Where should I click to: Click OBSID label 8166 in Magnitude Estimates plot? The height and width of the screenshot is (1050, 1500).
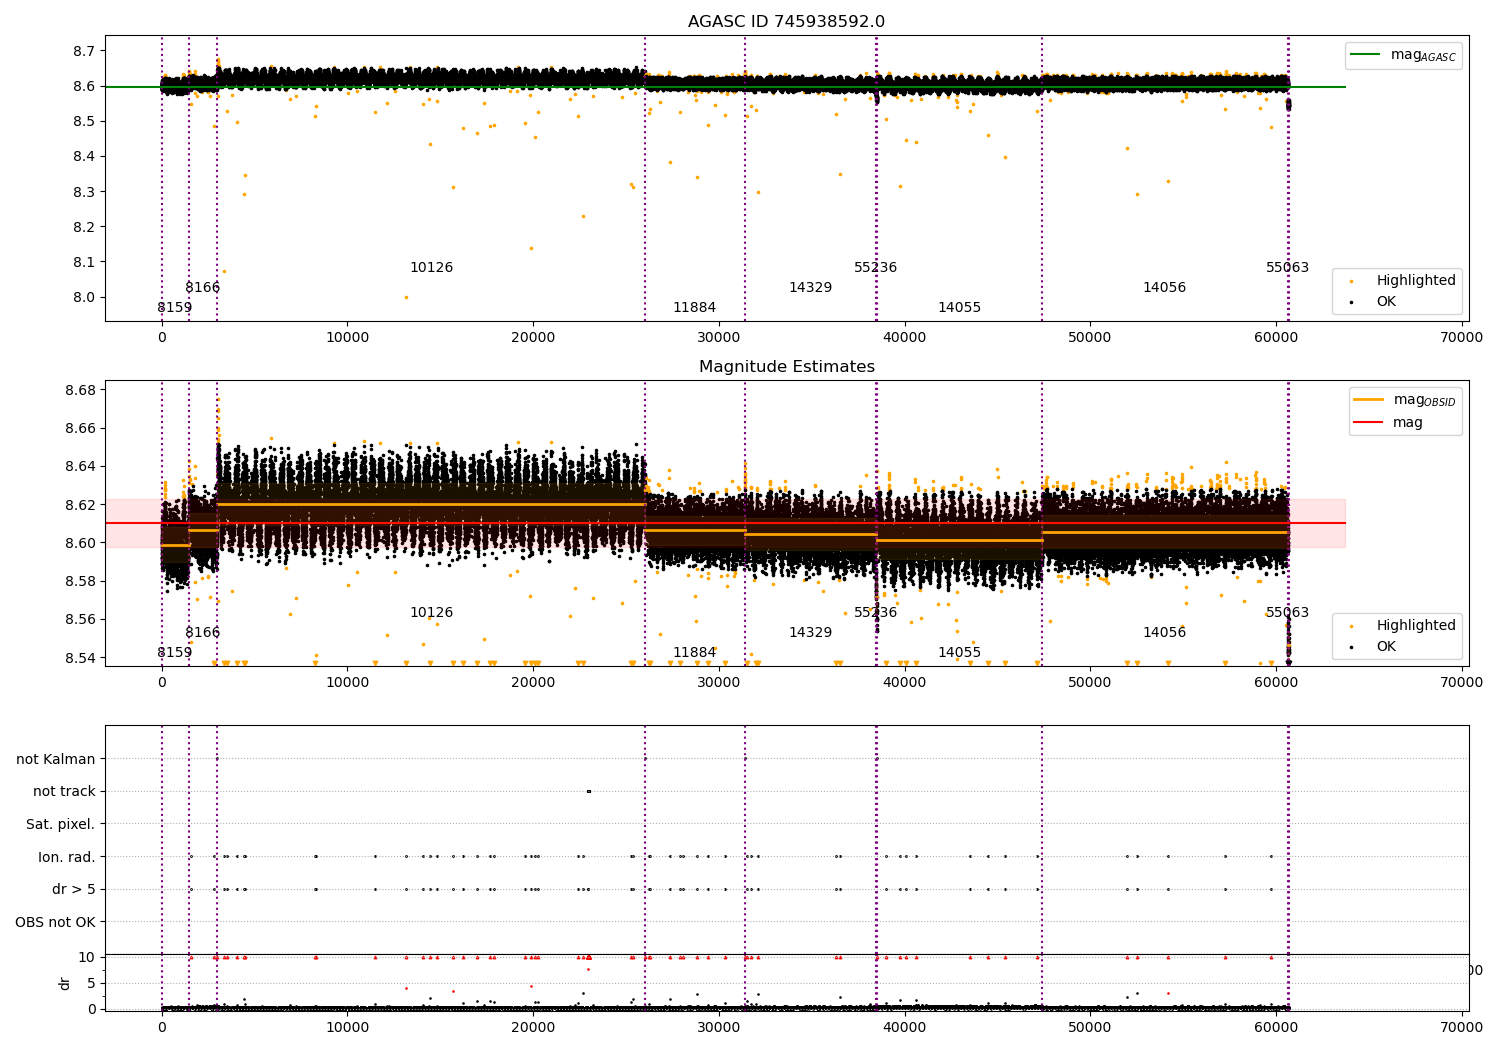click(x=202, y=633)
